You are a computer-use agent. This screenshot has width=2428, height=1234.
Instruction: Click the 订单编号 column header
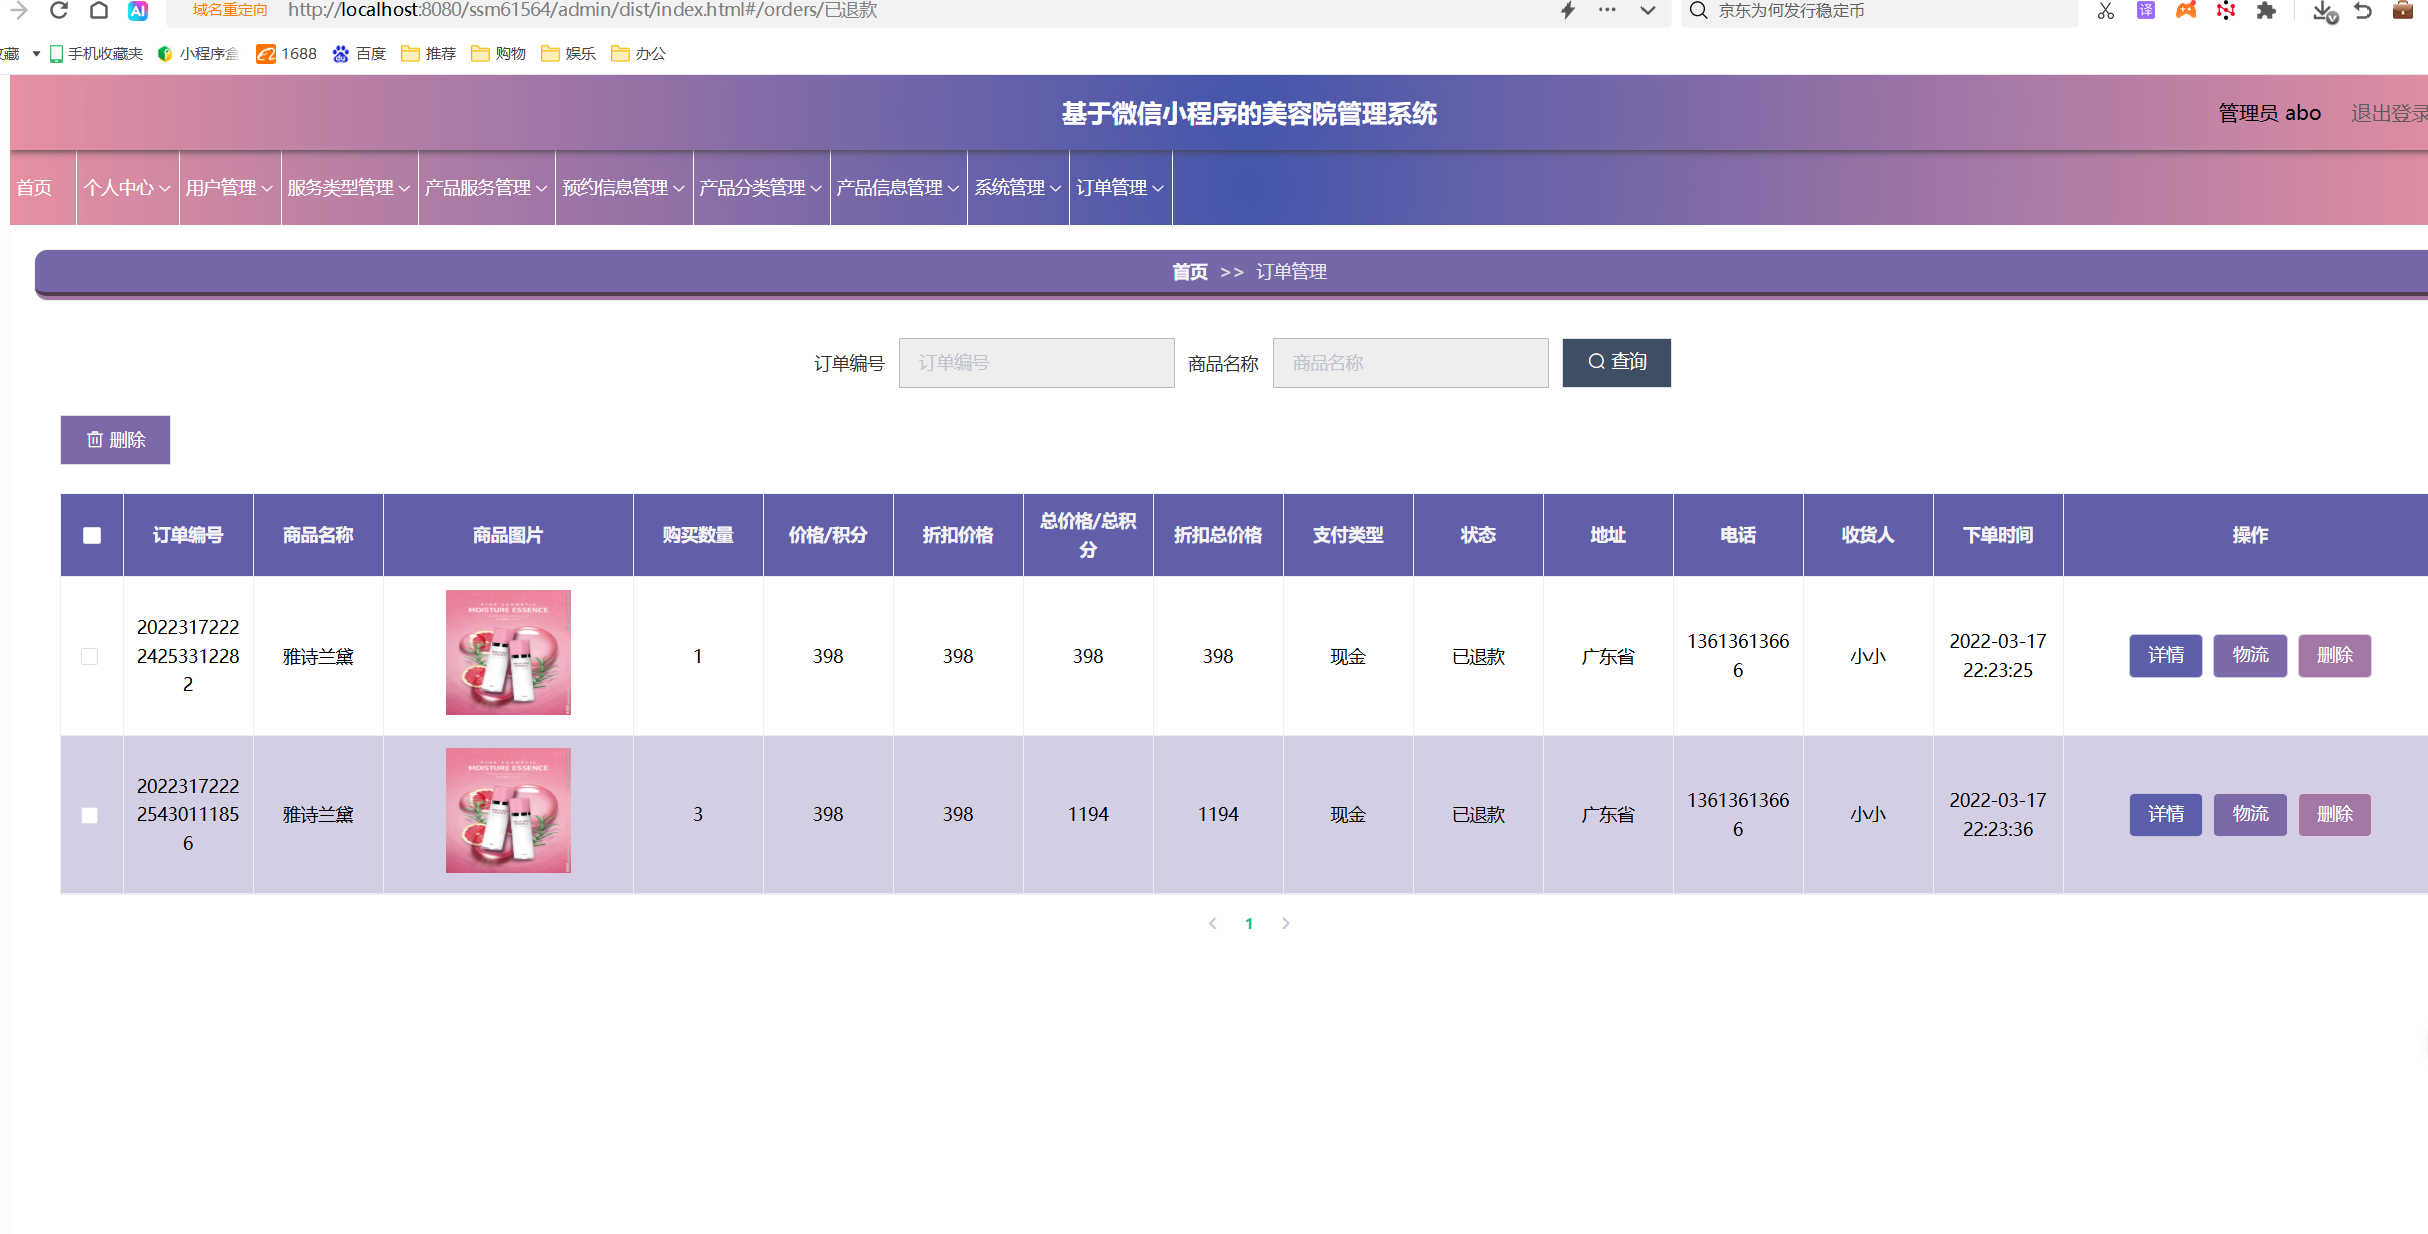click(x=188, y=536)
